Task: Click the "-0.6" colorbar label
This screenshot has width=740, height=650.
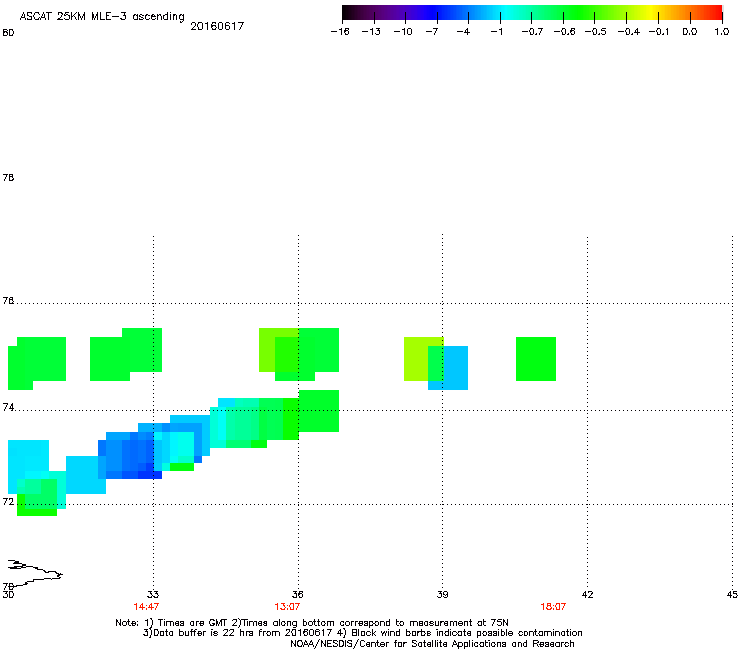Action: pos(564,32)
